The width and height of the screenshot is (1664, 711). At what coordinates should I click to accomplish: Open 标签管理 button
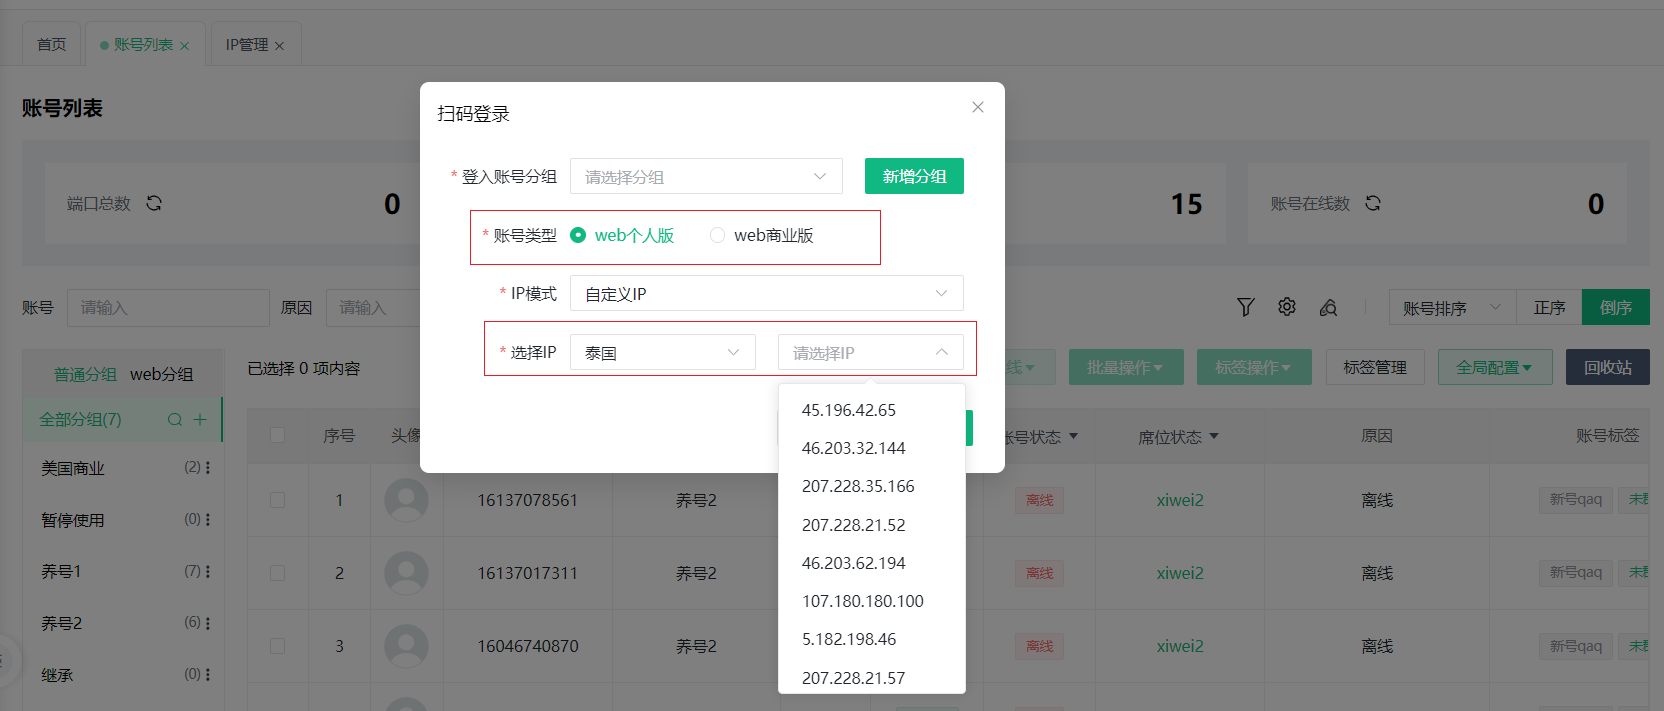(x=1375, y=367)
